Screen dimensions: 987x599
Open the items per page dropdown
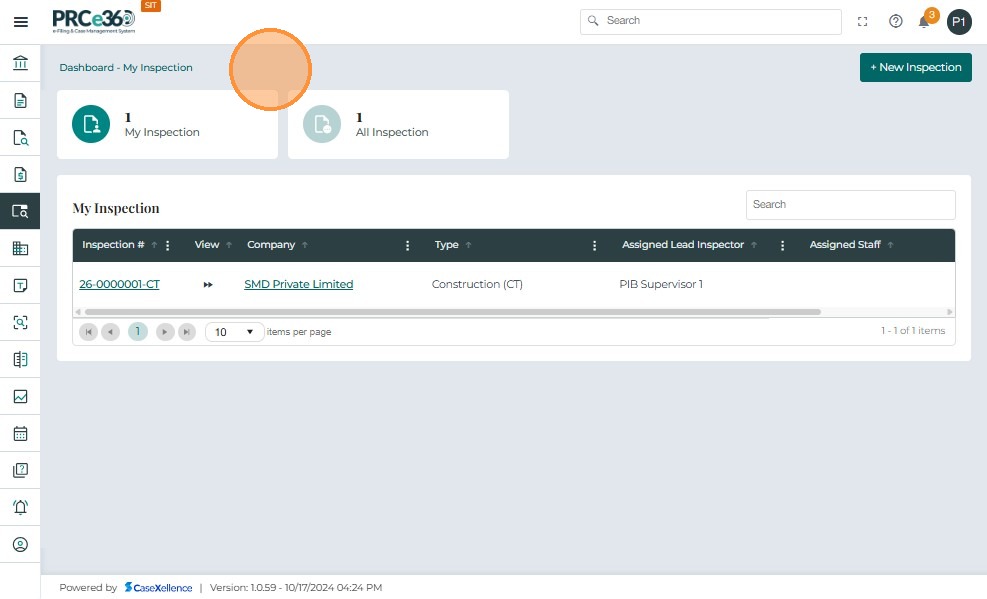point(234,332)
